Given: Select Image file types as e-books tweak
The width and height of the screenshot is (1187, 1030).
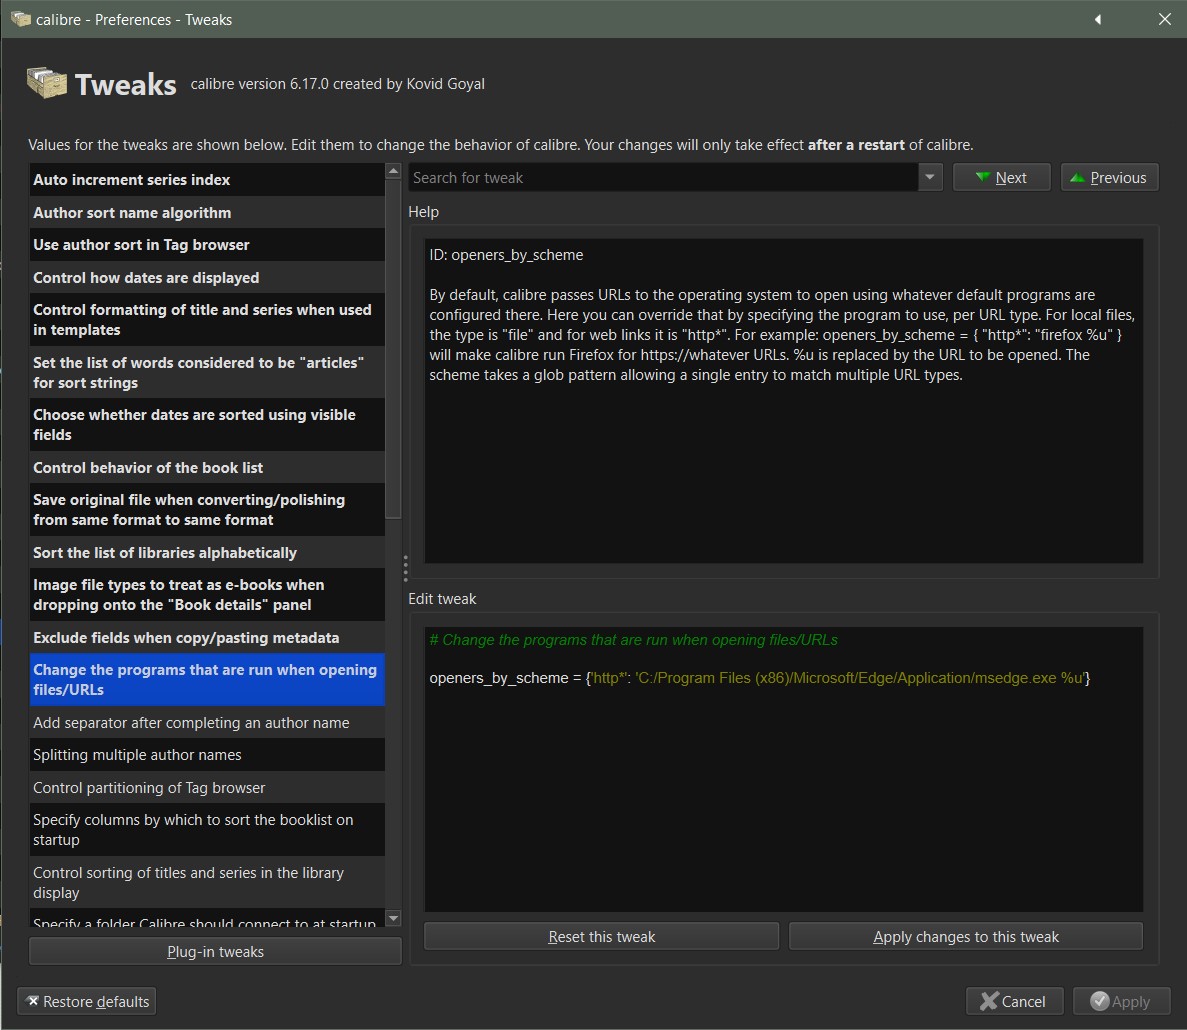Looking at the screenshot, I should tap(207, 595).
